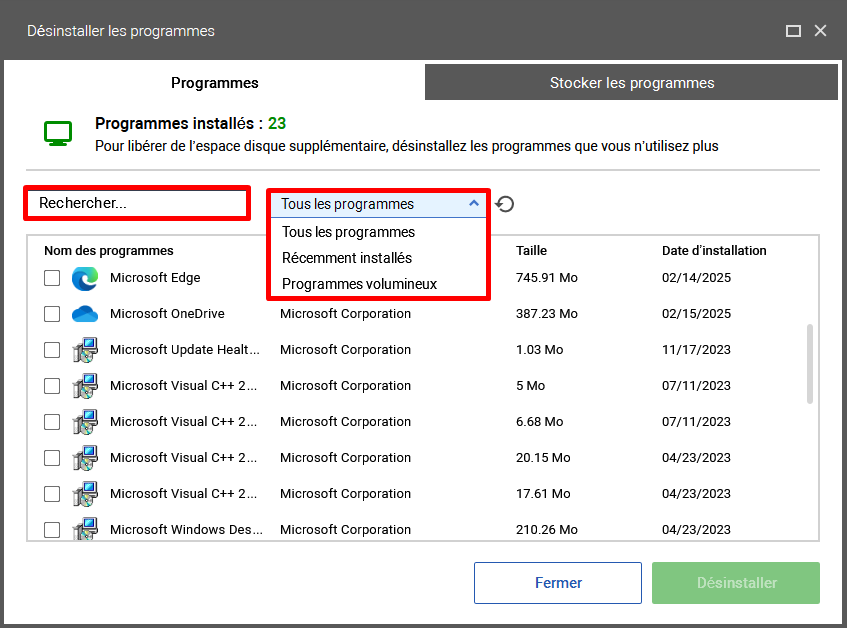Click Microsoft Corporation in the OneDrive row

coord(345,314)
